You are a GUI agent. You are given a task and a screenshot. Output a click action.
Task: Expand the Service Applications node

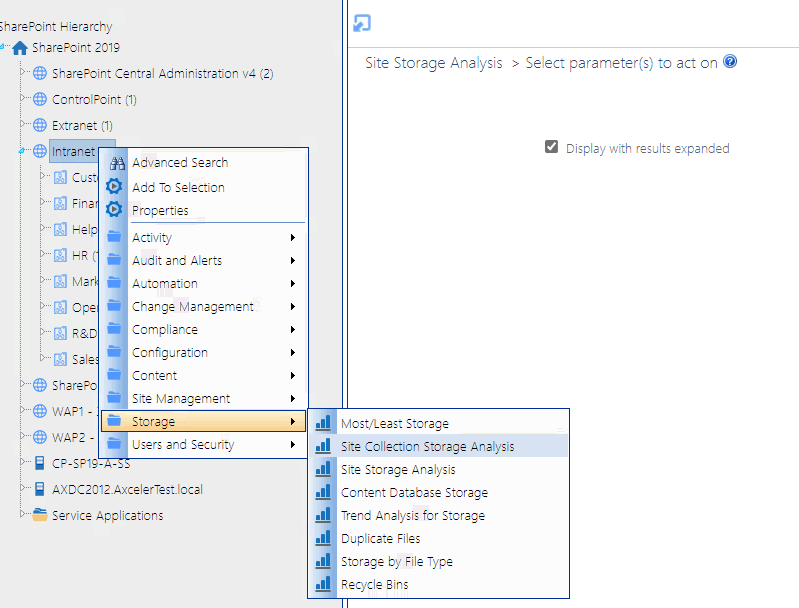[22, 513]
